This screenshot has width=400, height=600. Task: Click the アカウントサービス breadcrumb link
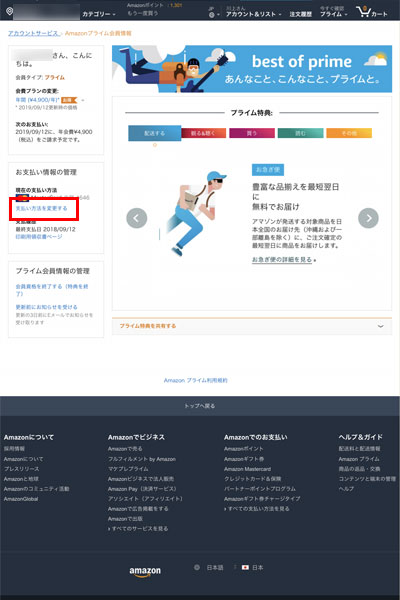point(34,33)
